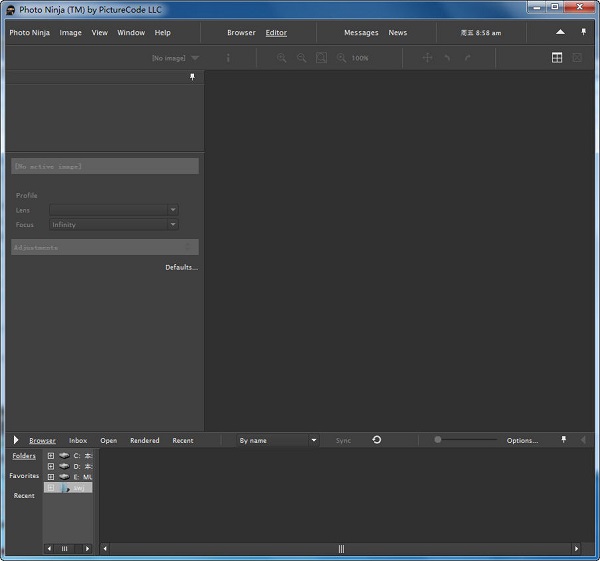The image size is (600, 561).
Task: Toggle the pin in browser panel bar
Action: point(563,440)
